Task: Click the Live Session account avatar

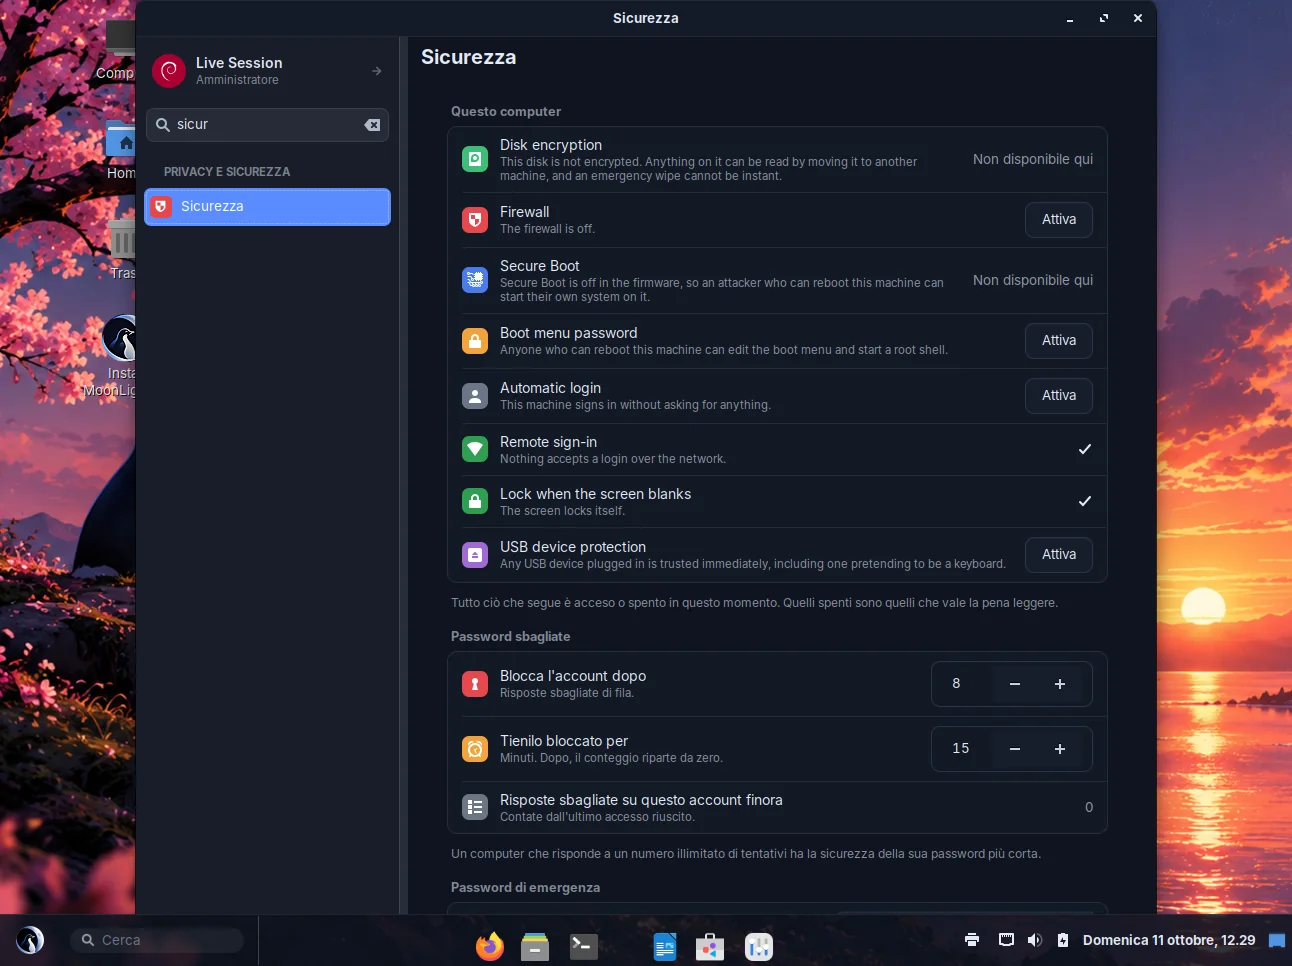Action: click(169, 71)
